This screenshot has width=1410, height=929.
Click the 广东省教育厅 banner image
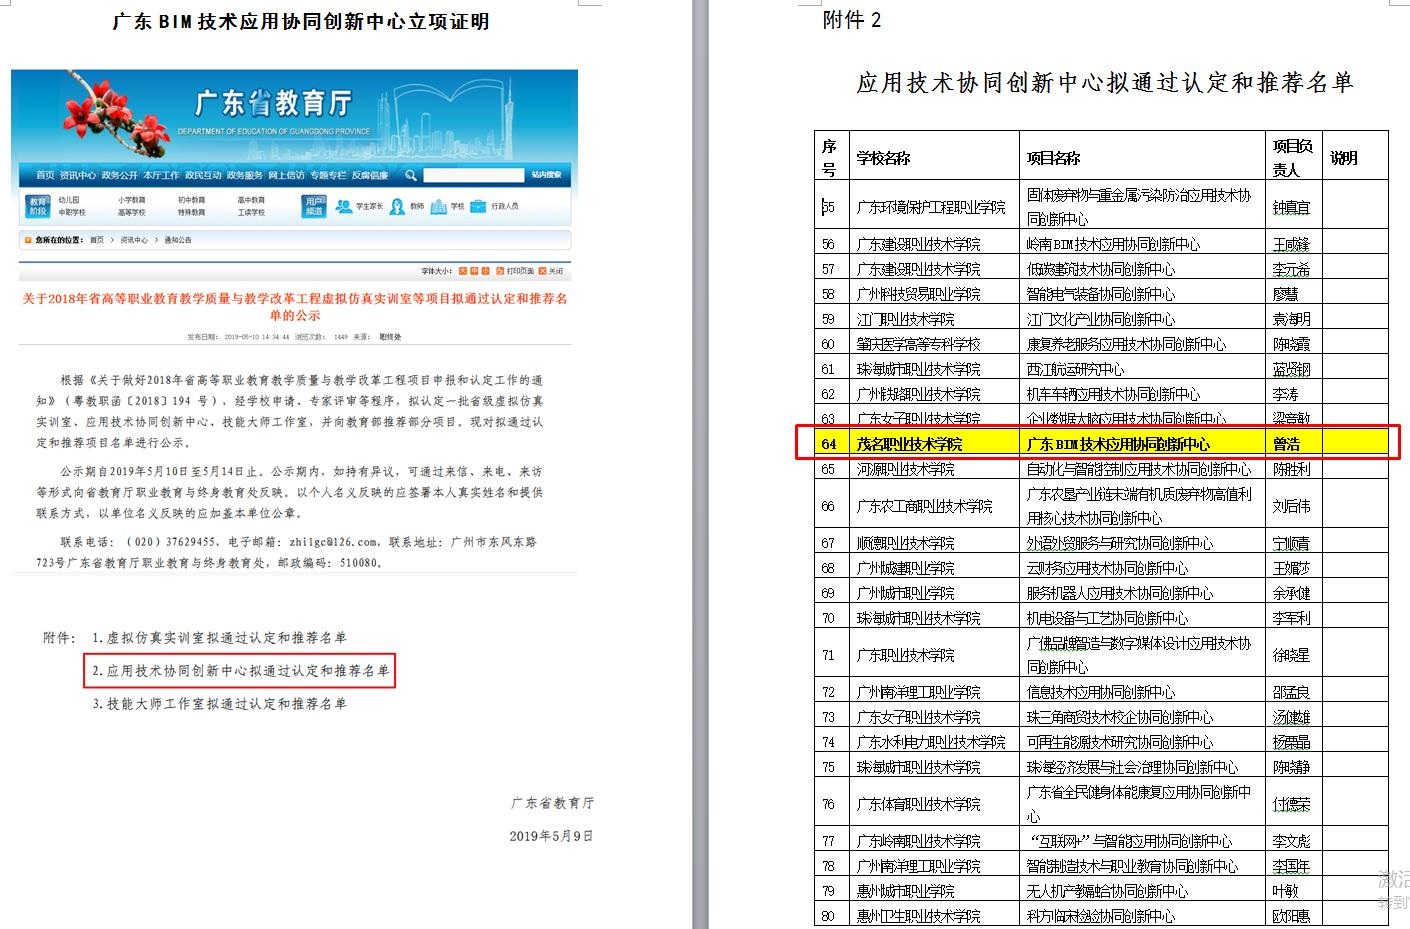(295, 115)
